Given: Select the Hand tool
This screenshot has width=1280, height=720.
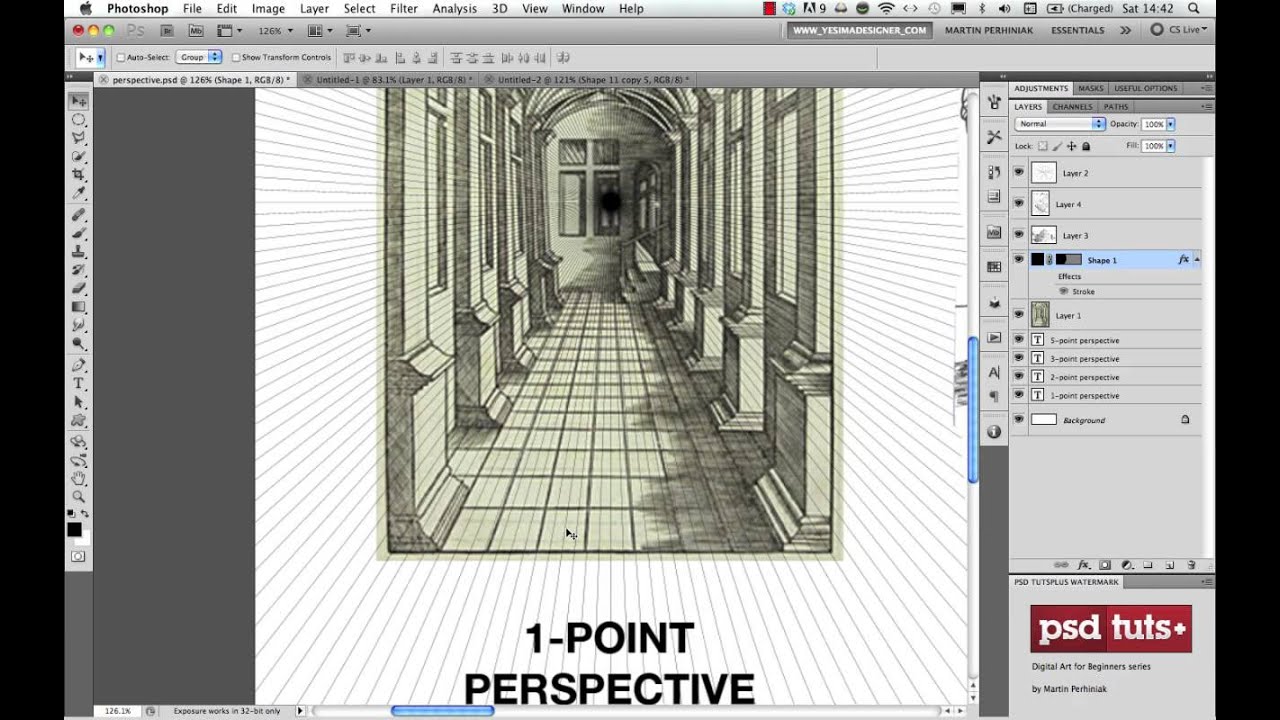Looking at the screenshot, I should point(78,478).
